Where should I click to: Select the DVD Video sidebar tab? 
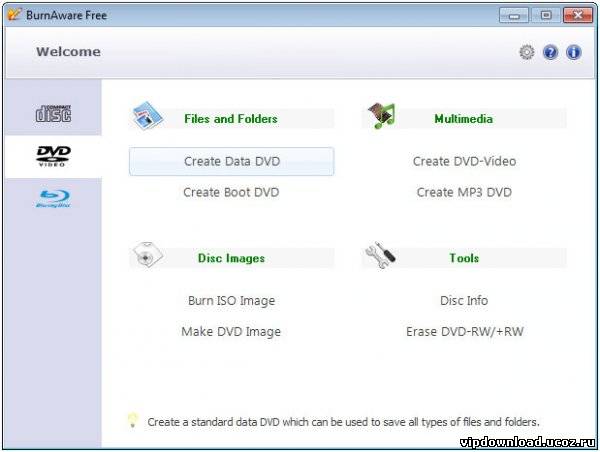[x=54, y=156]
